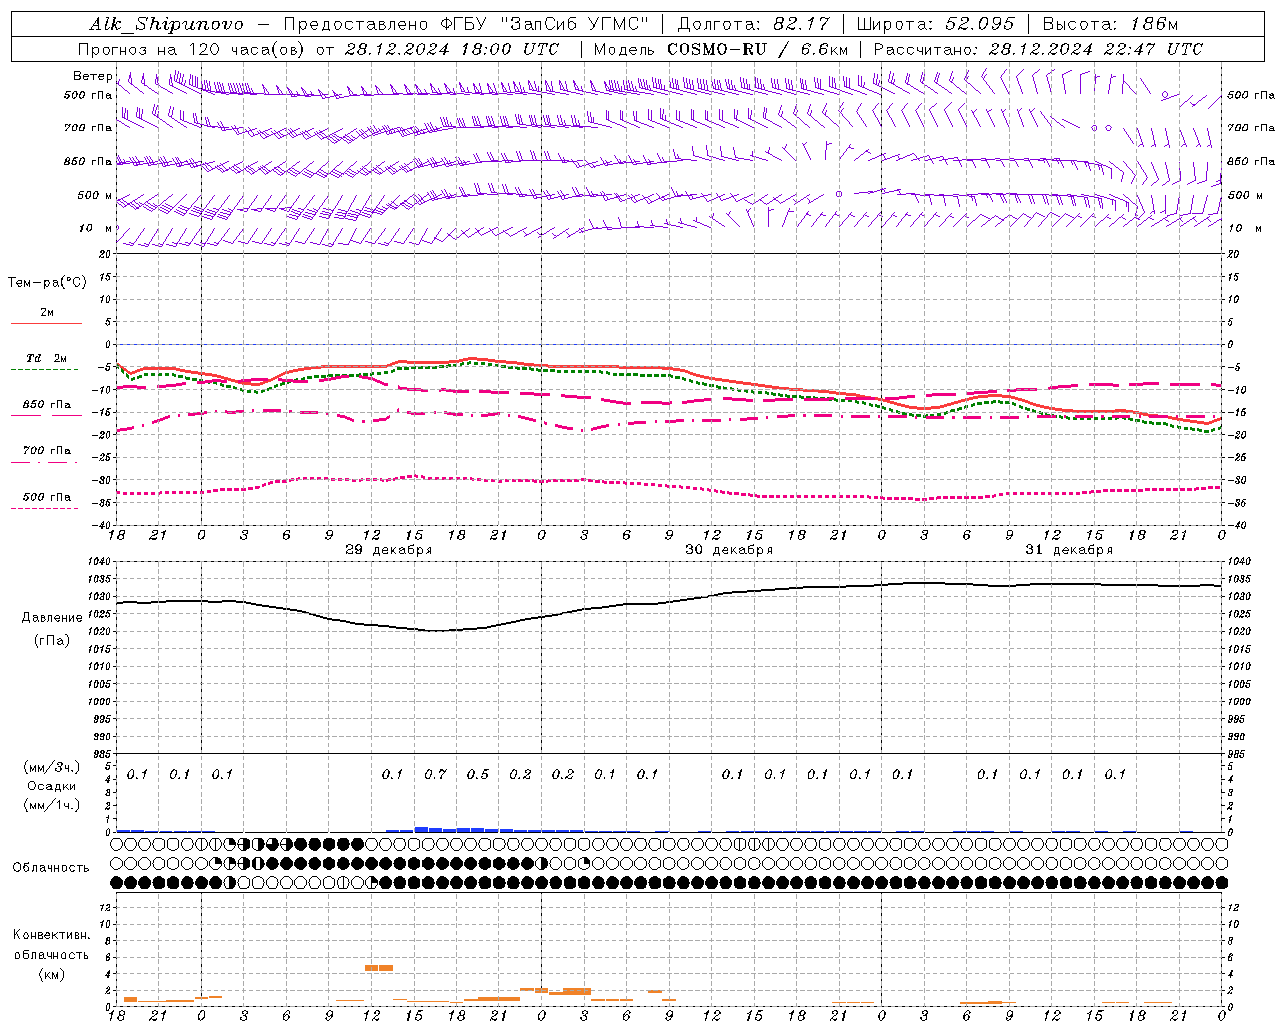Click the Осадки precipitation label
This screenshot has height=1024, width=1280.
point(52,786)
